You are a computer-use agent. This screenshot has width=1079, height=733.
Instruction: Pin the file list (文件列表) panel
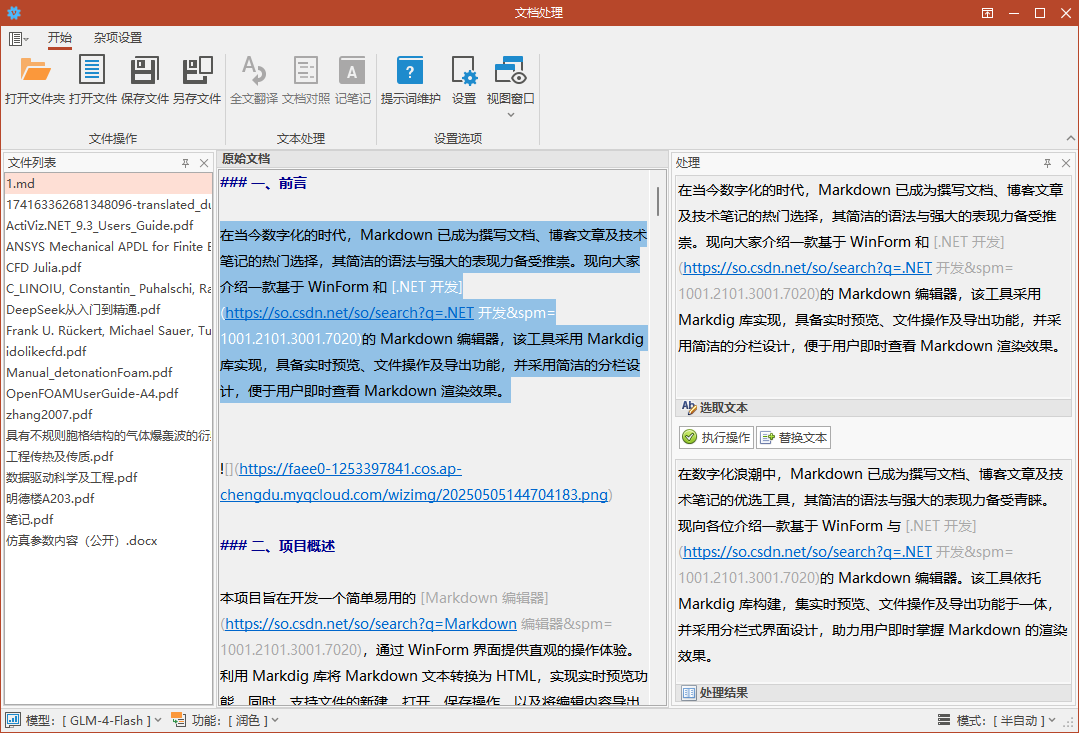(185, 163)
